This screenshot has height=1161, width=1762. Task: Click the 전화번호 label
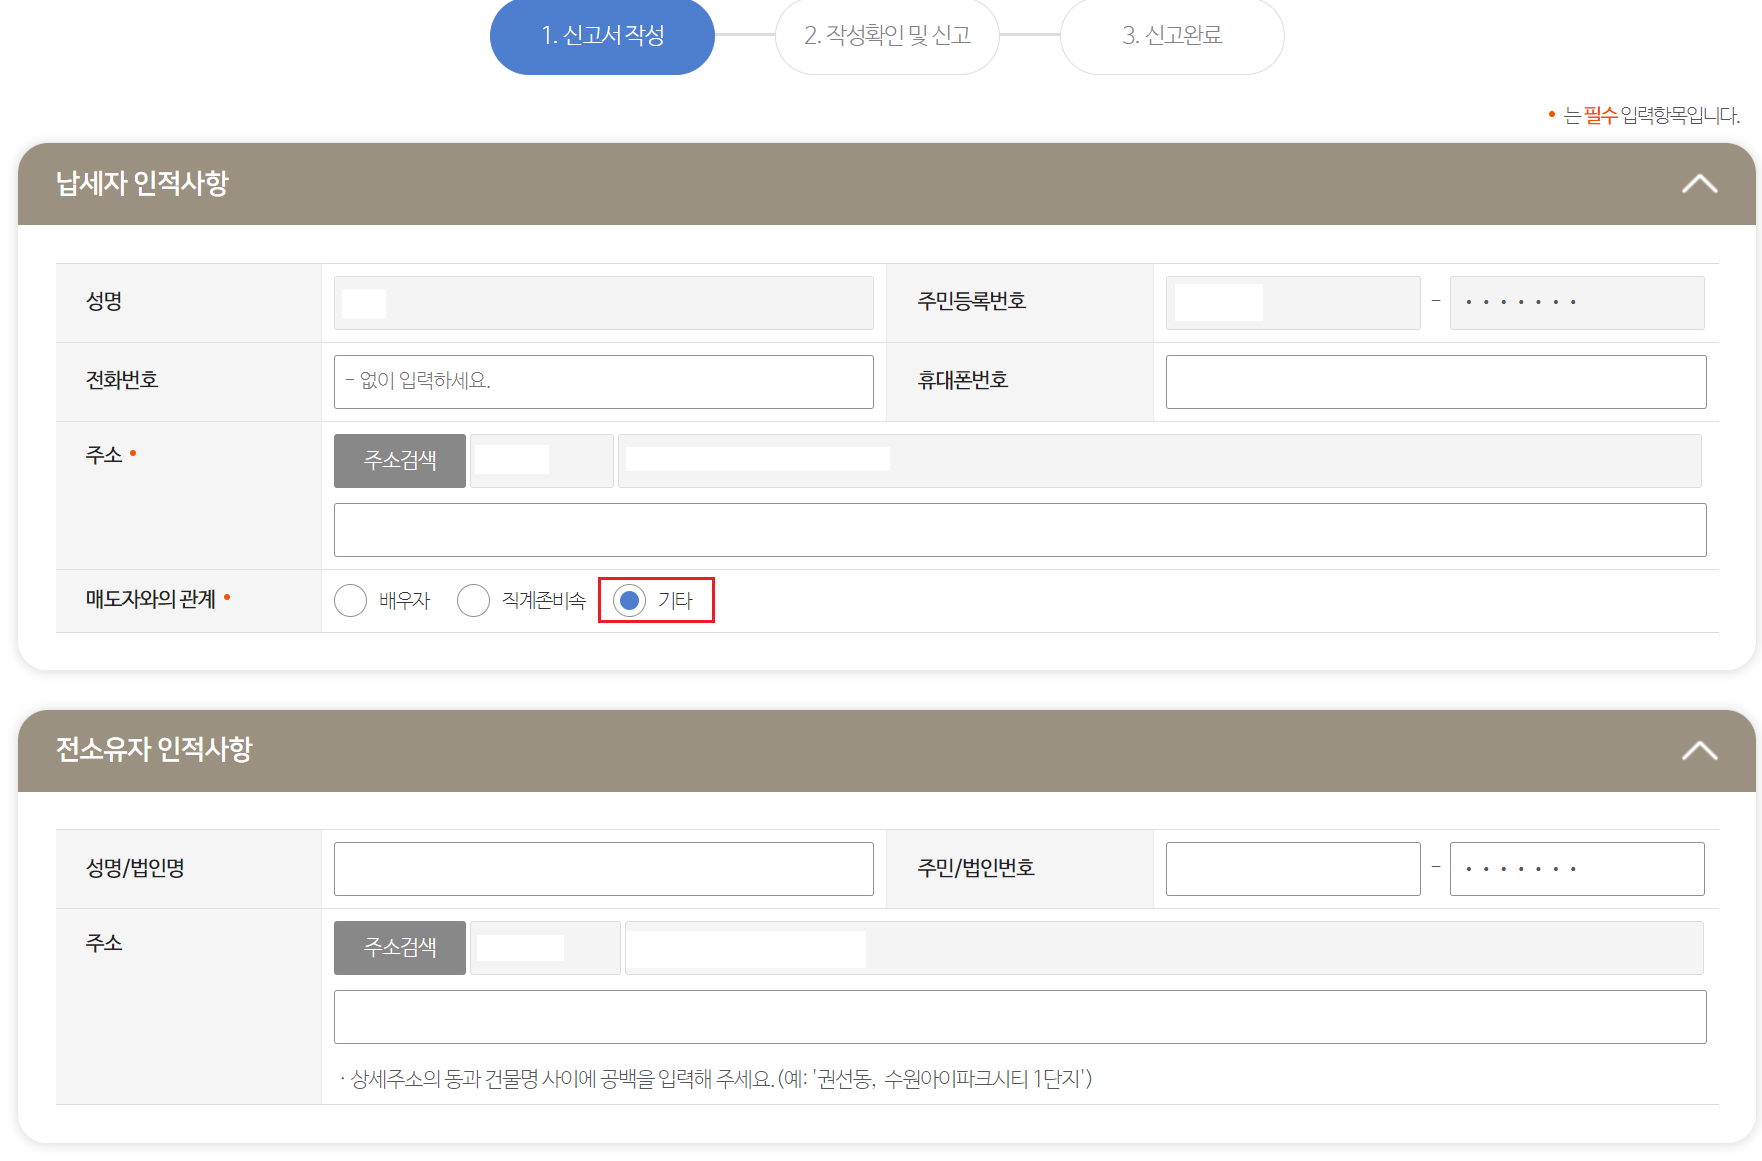click(x=122, y=380)
